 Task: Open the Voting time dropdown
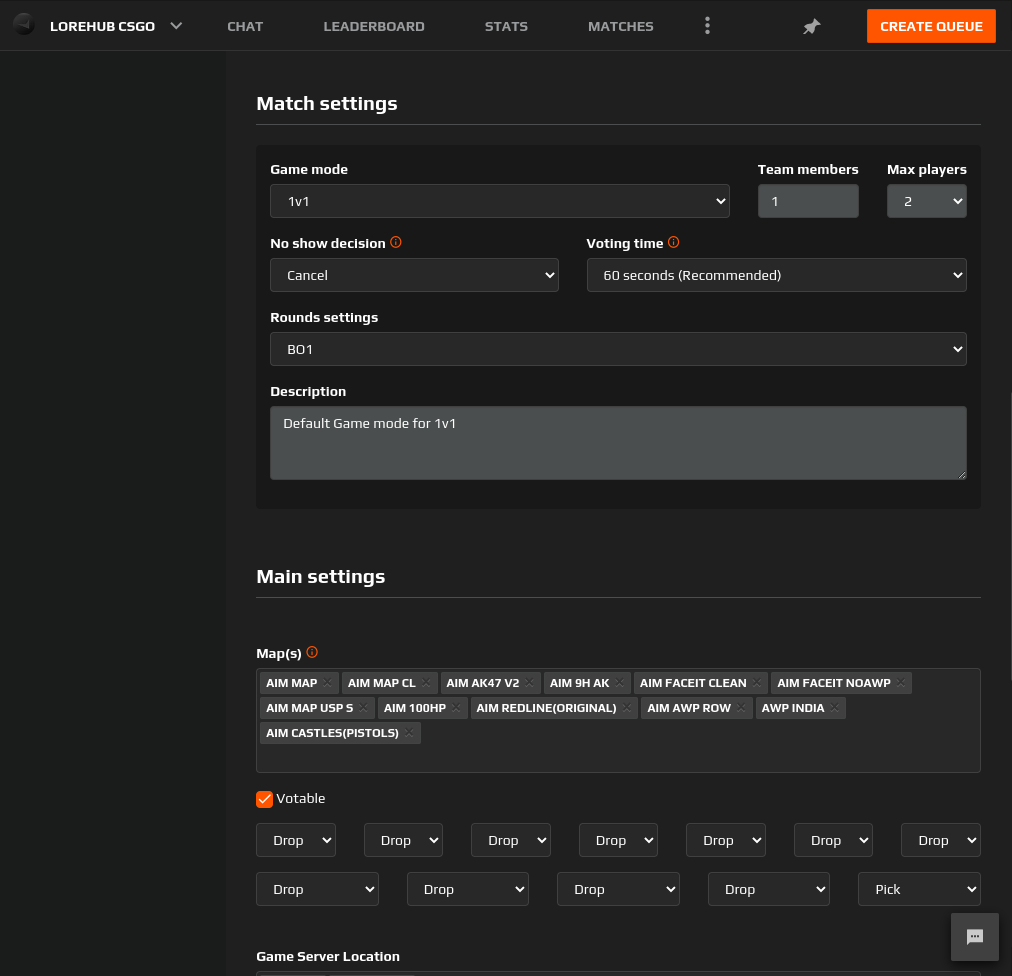tap(776, 275)
